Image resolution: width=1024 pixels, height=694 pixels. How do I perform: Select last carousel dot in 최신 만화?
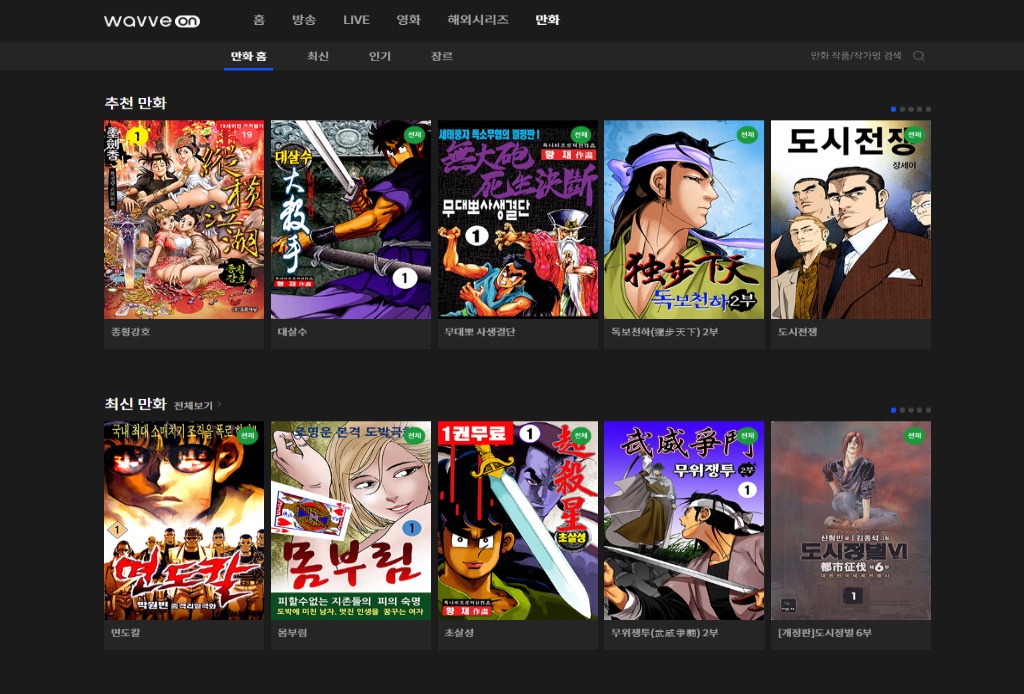point(928,410)
